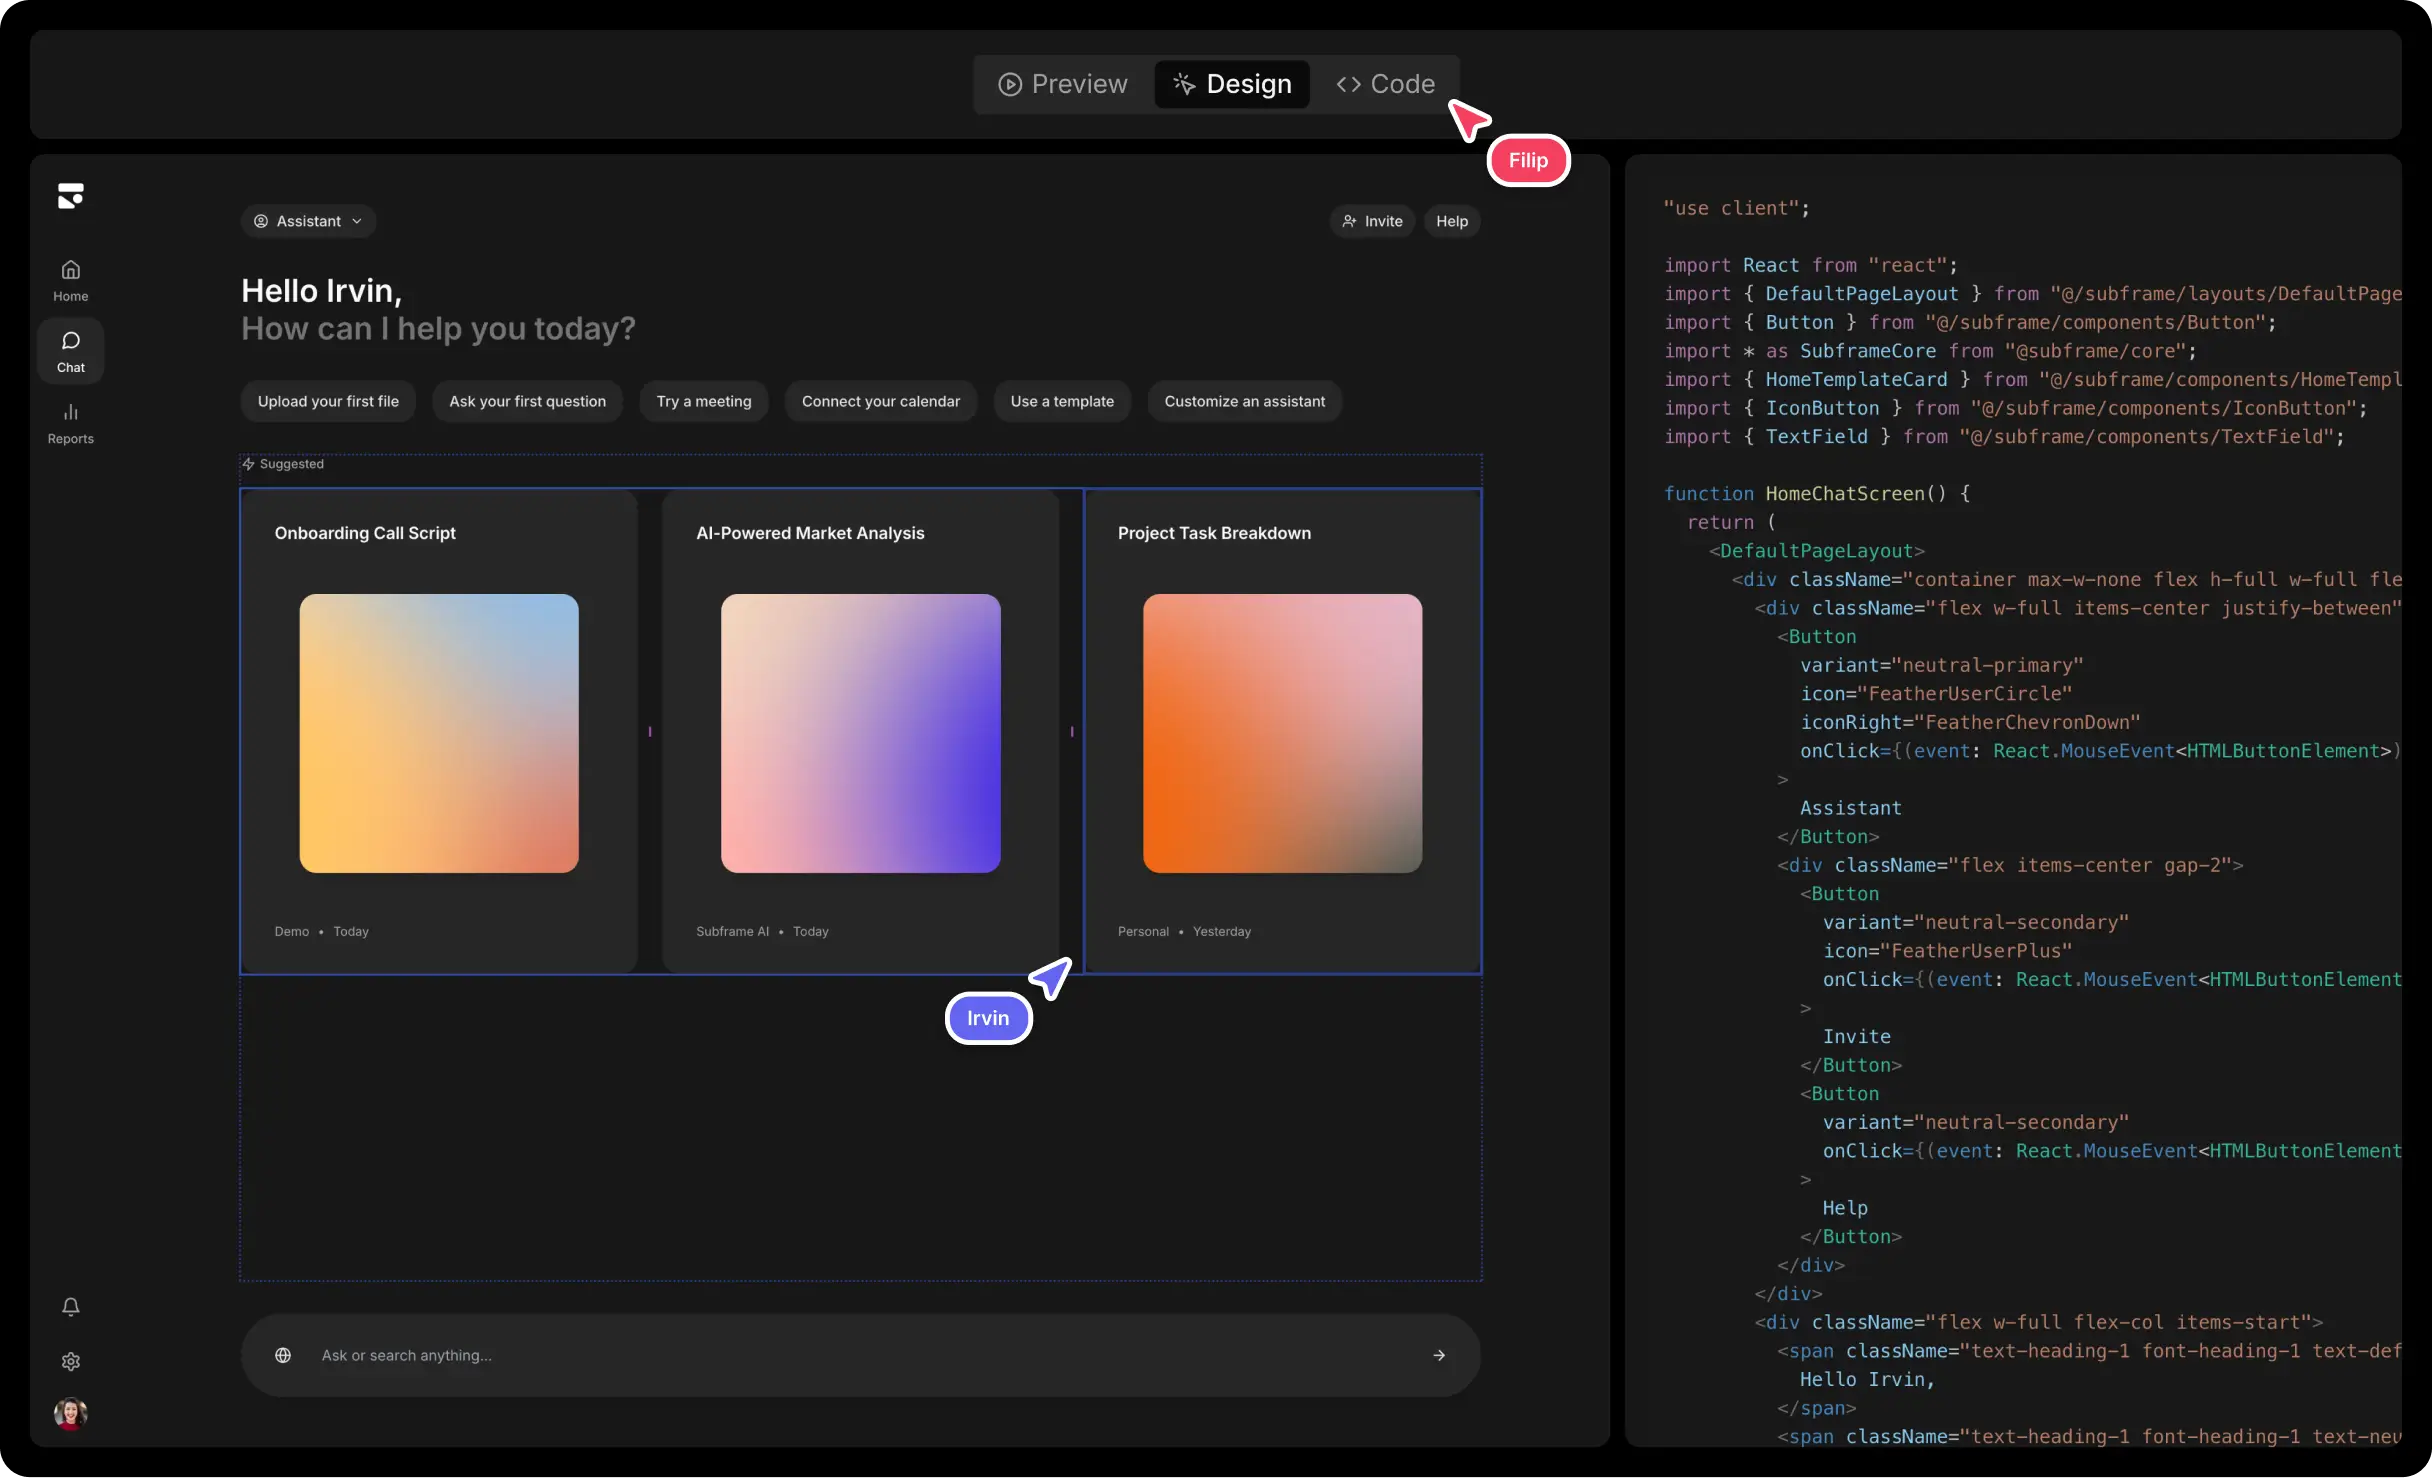The width and height of the screenshot is (2432, 1478).
Task: Click 'Use a template'
Action: [1062, 401]
